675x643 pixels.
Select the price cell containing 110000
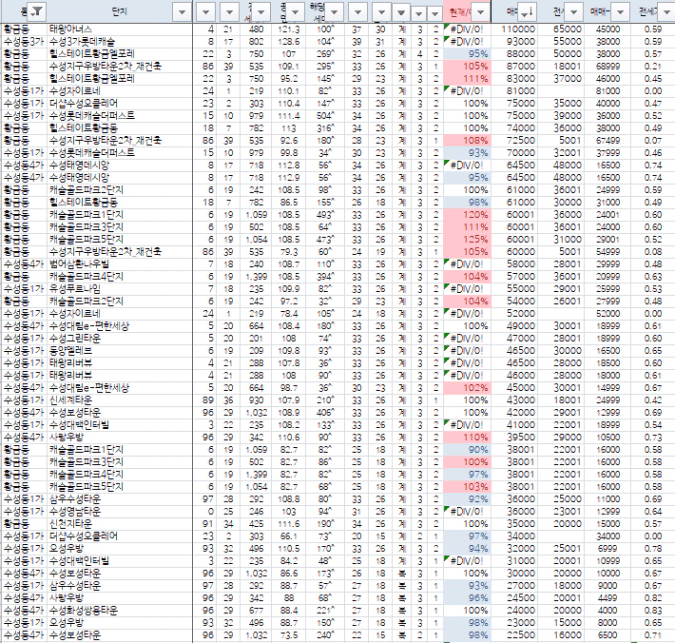tap(520, 30)
